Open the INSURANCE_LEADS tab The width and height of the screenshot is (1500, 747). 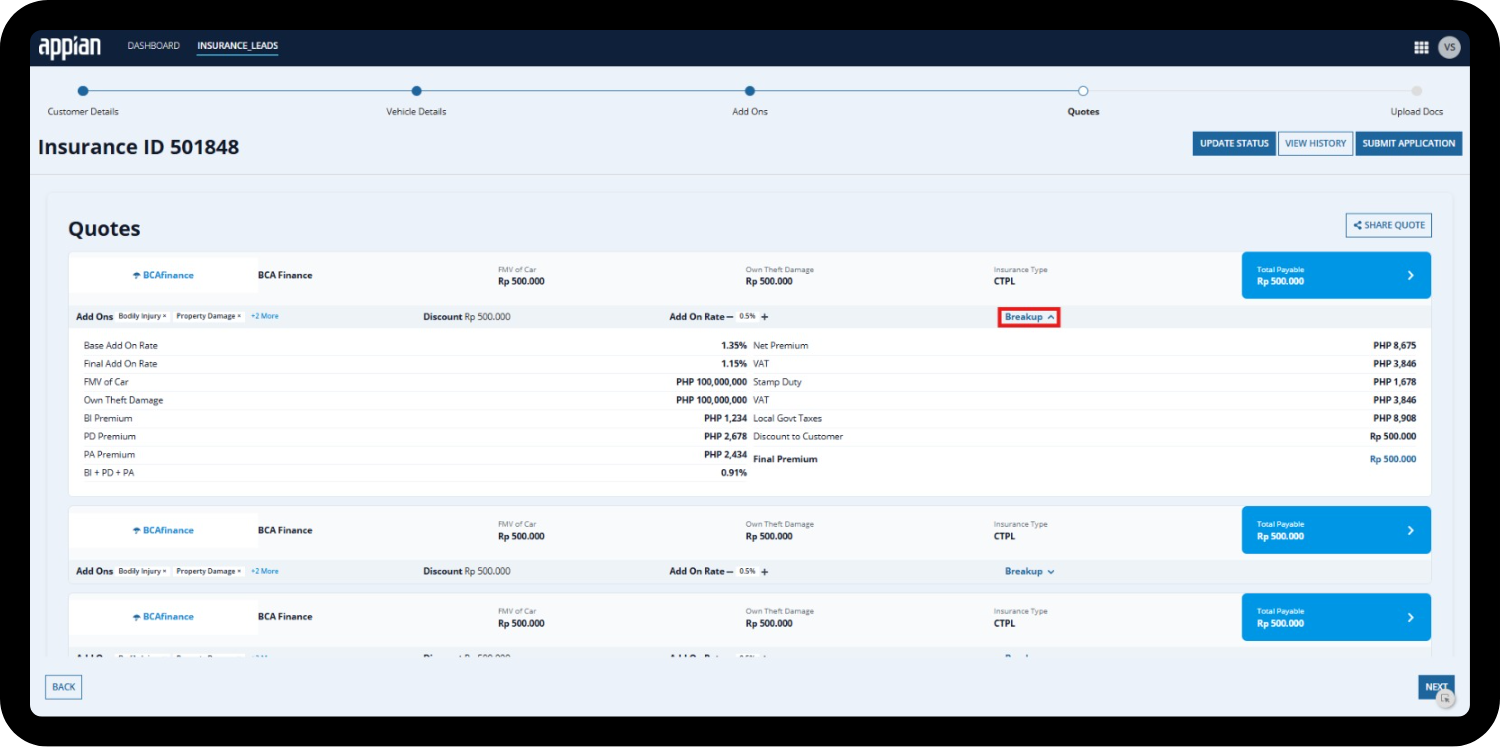click(x=238, y=46)
